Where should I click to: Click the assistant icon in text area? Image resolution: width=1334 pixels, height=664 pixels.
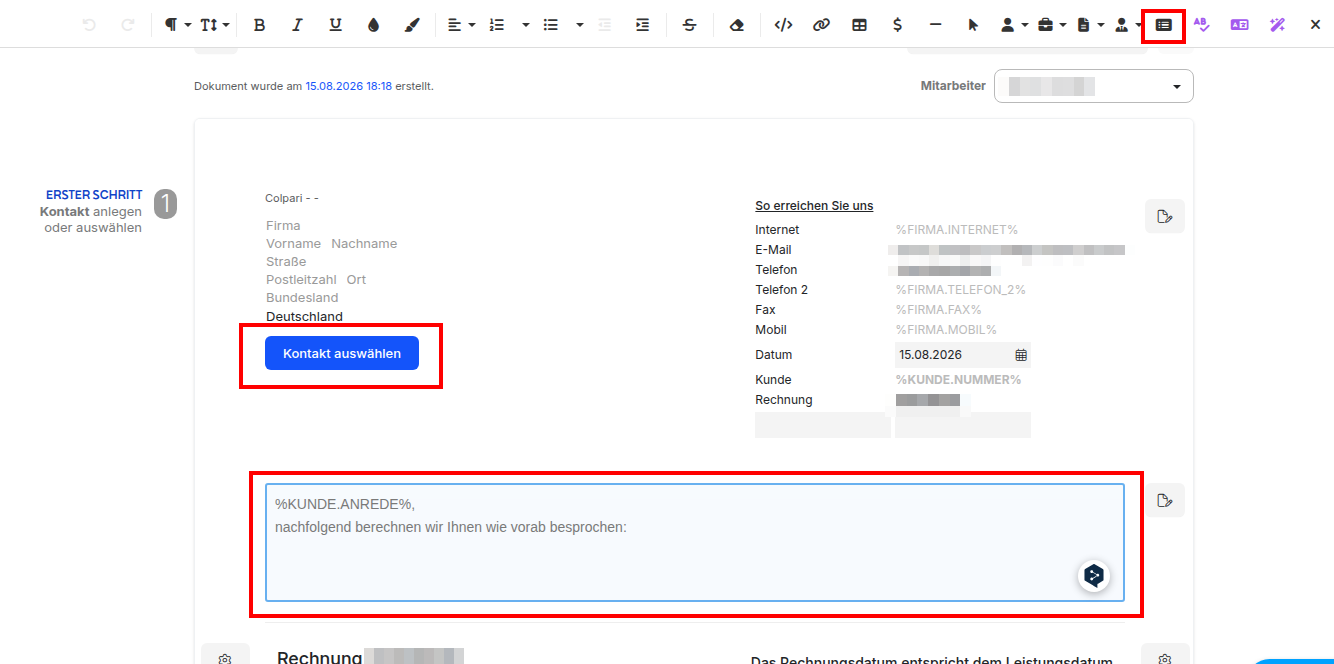[1094, 575]
